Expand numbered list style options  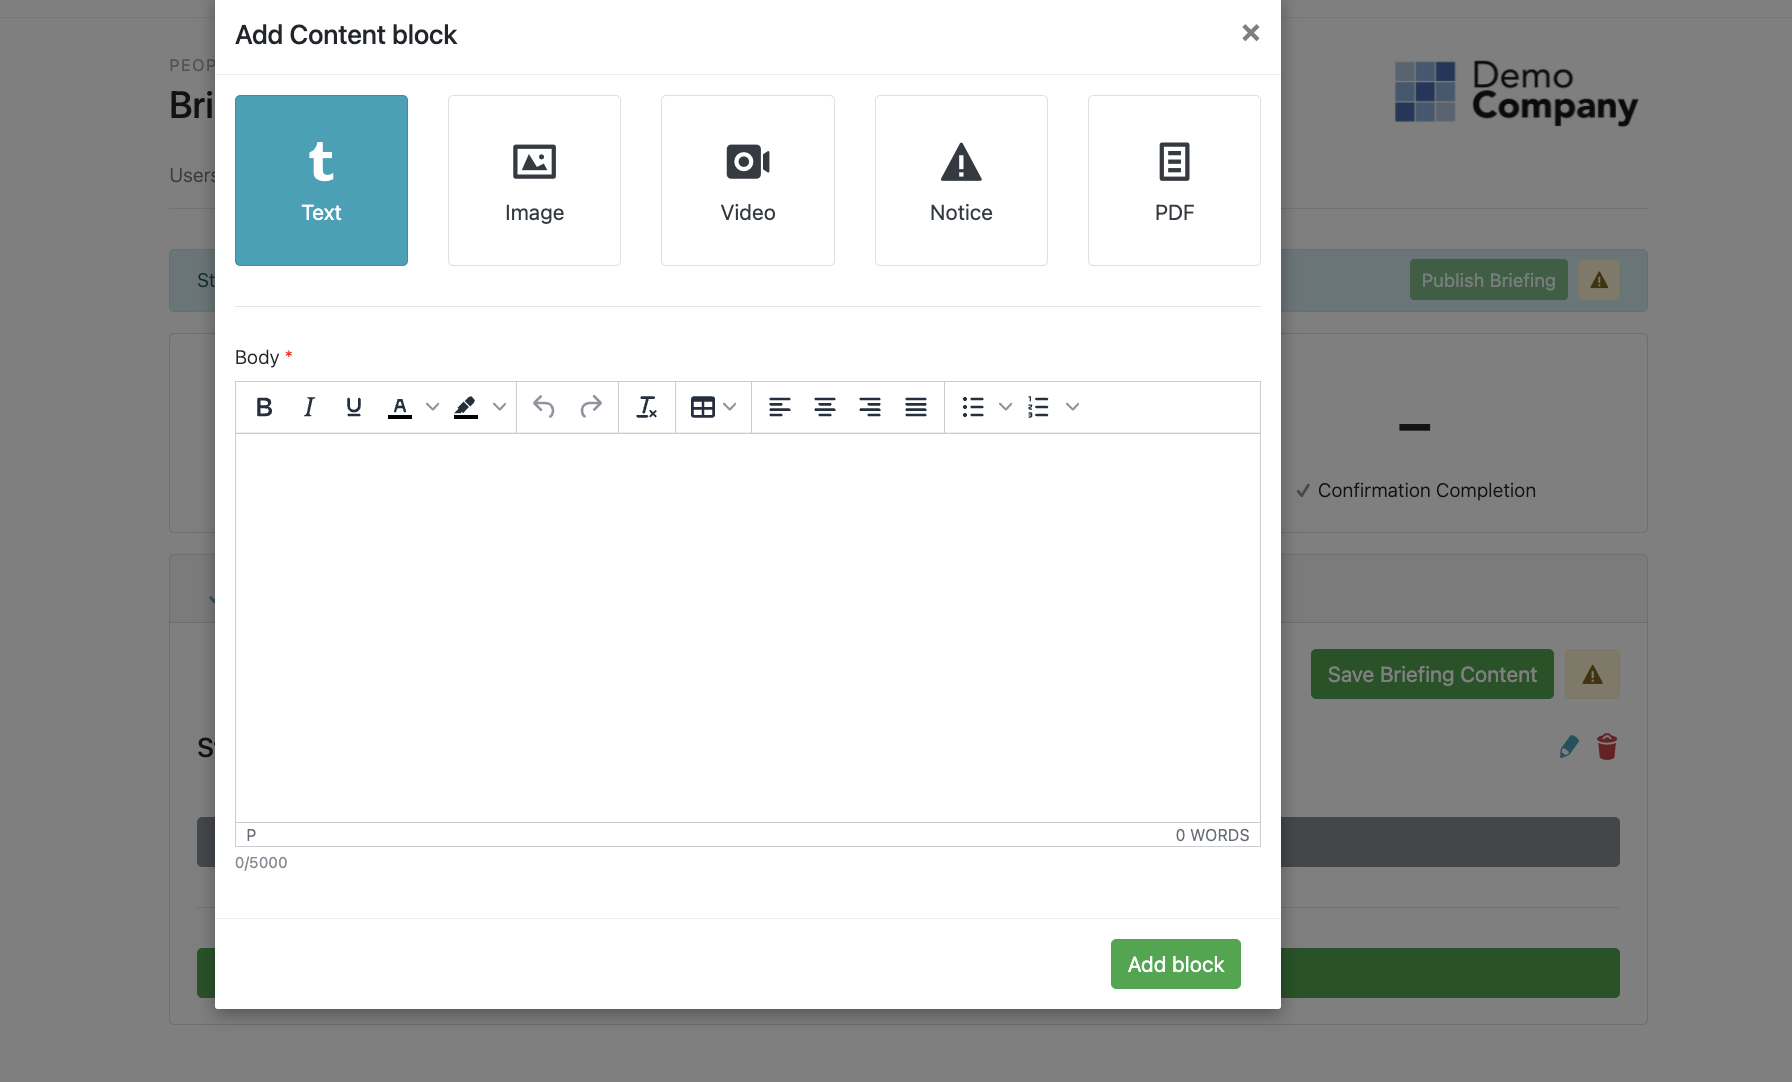(1072, 407)
